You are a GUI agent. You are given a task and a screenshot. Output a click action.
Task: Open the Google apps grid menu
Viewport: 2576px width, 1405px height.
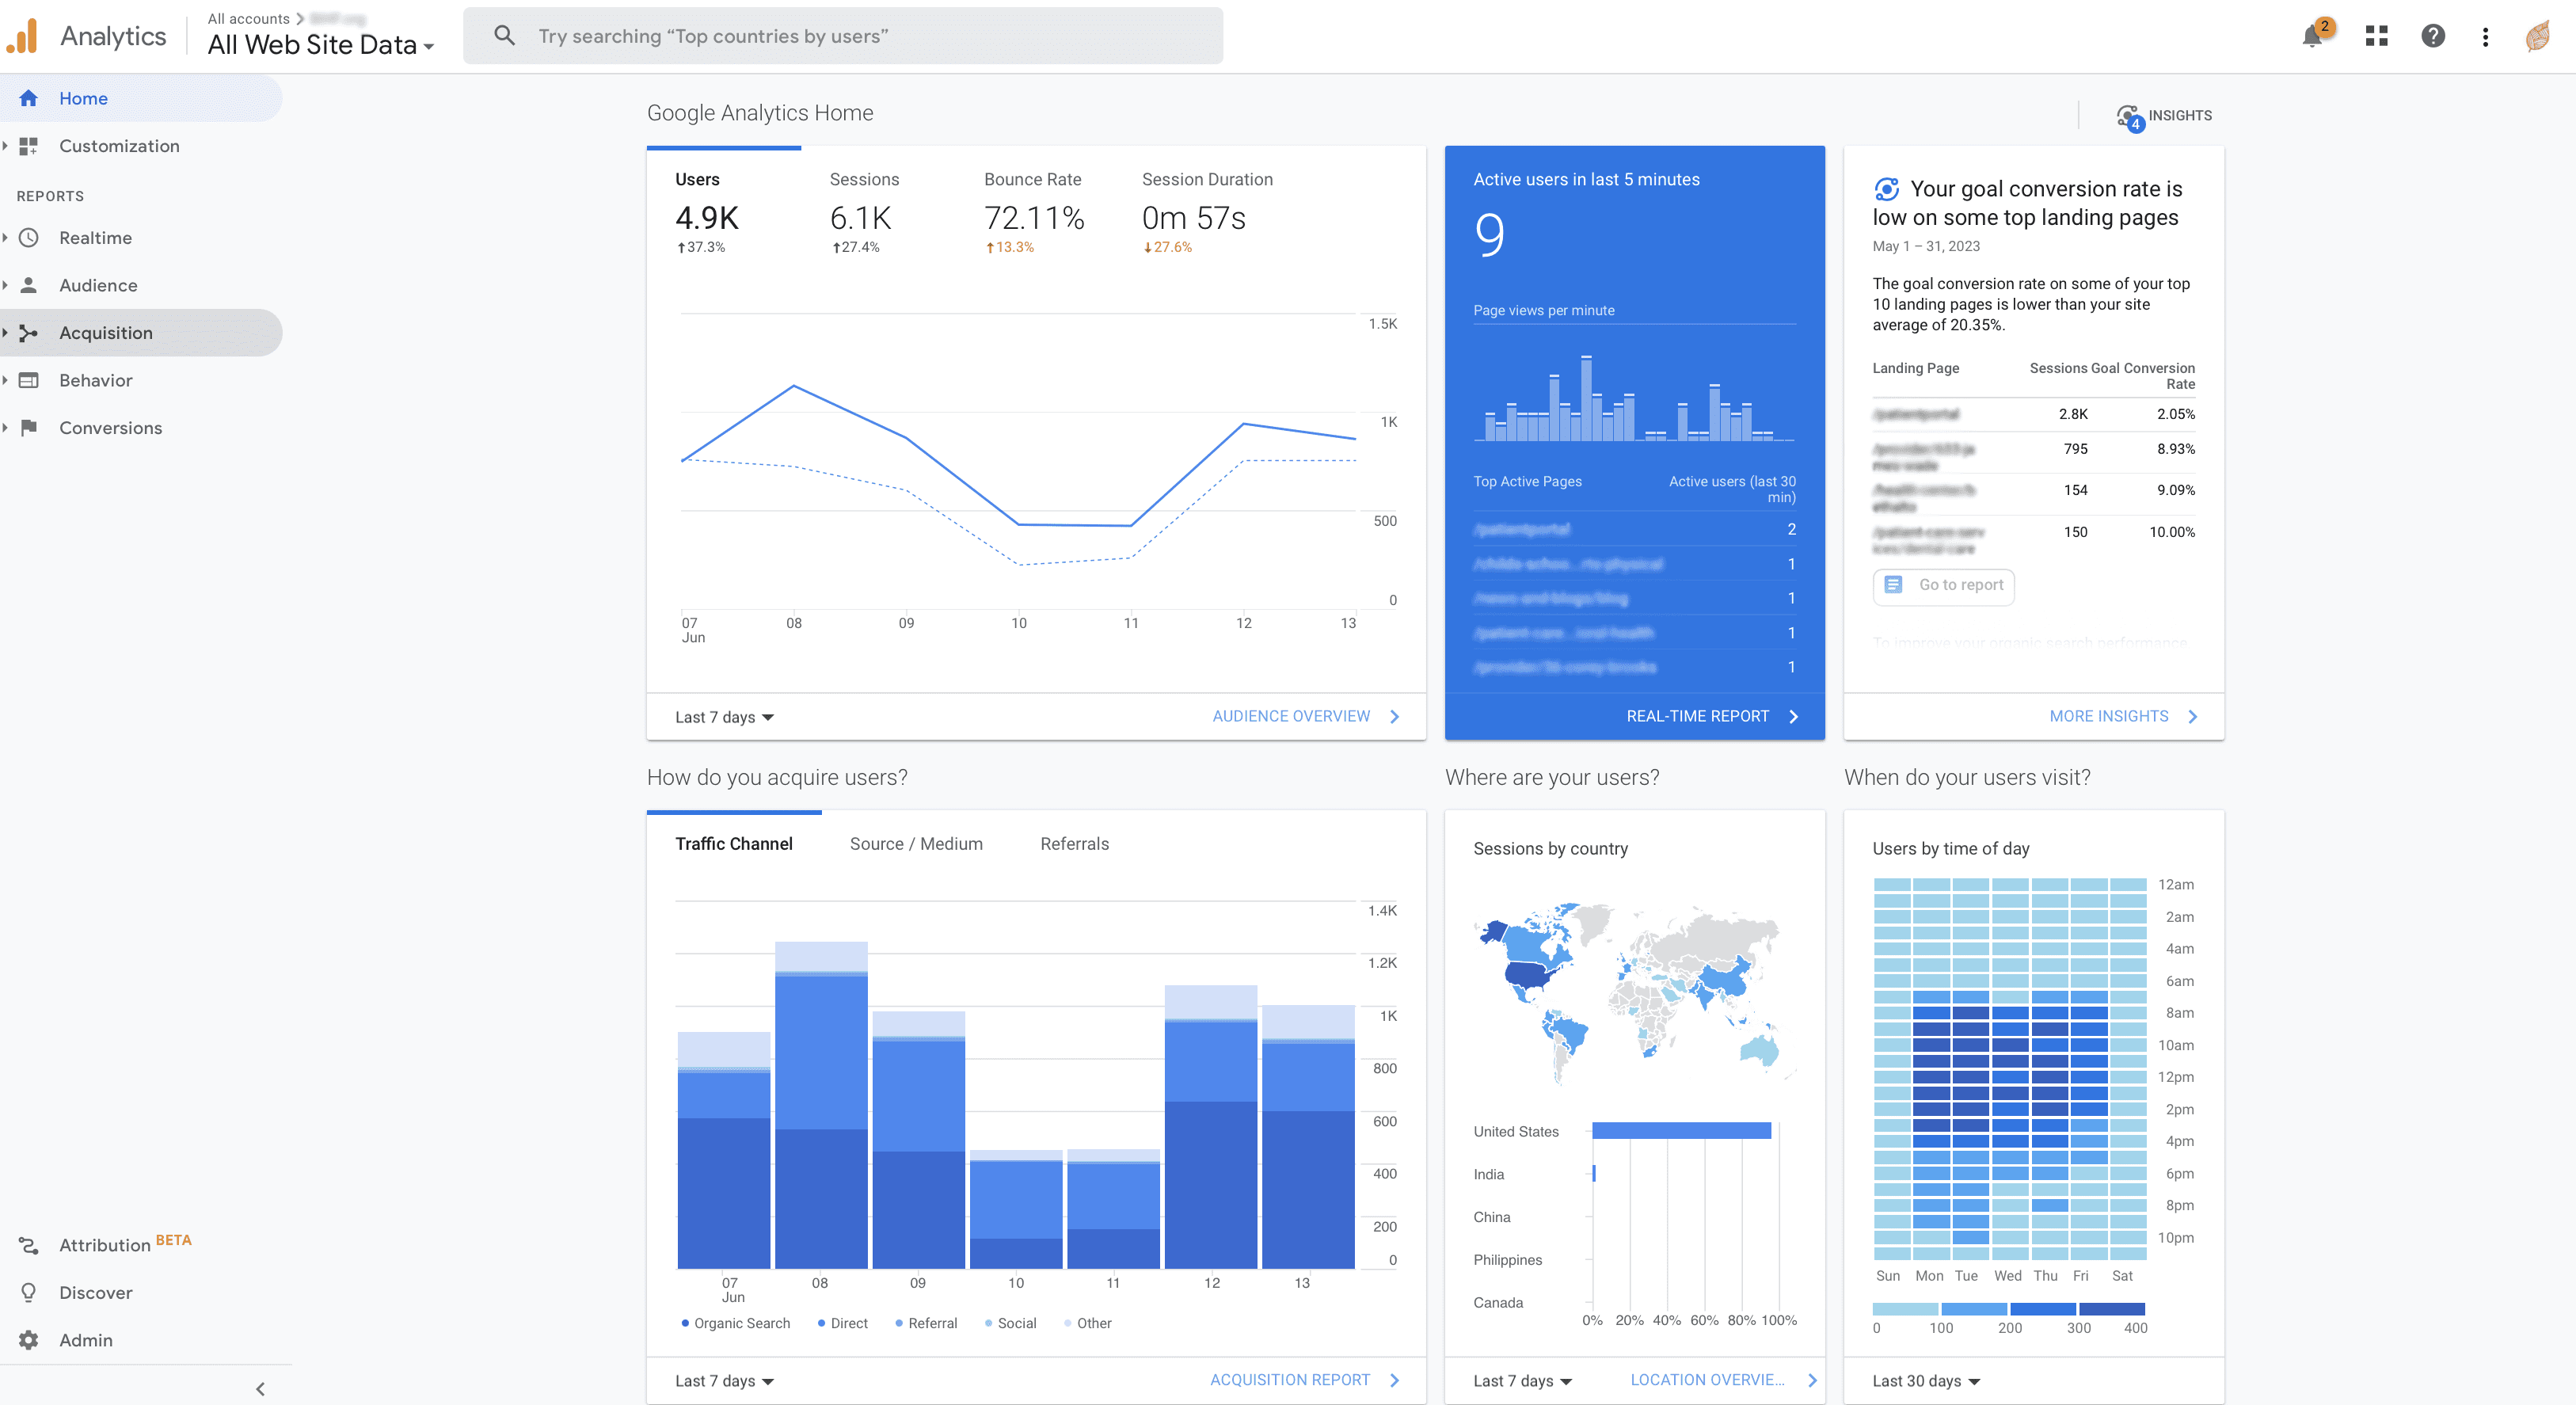click(2377, 36)
